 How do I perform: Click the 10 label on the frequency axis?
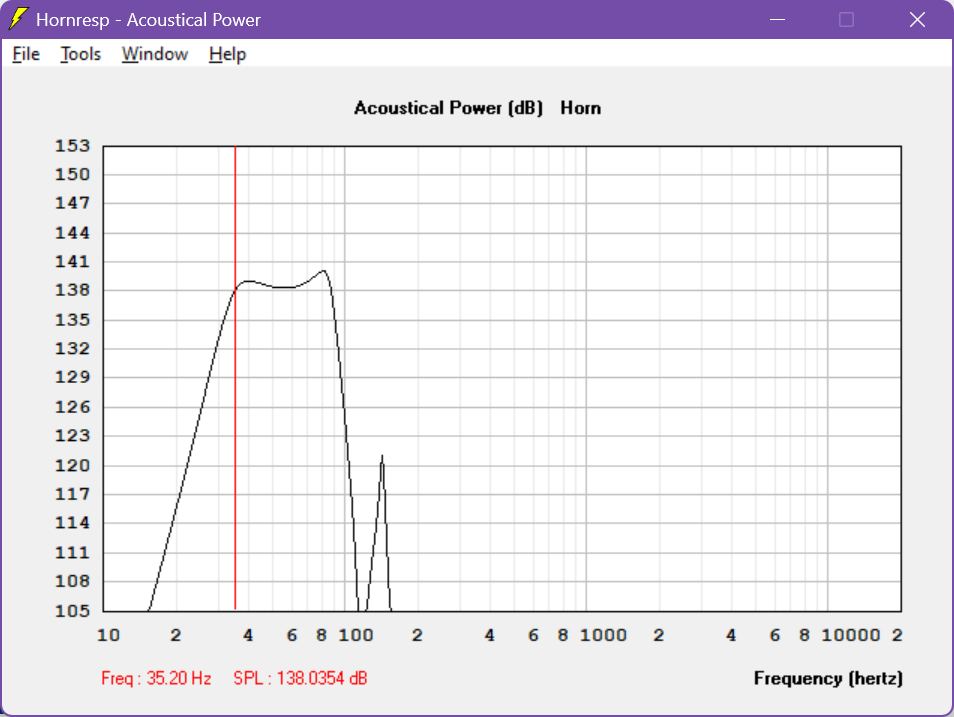coord(108,635)
